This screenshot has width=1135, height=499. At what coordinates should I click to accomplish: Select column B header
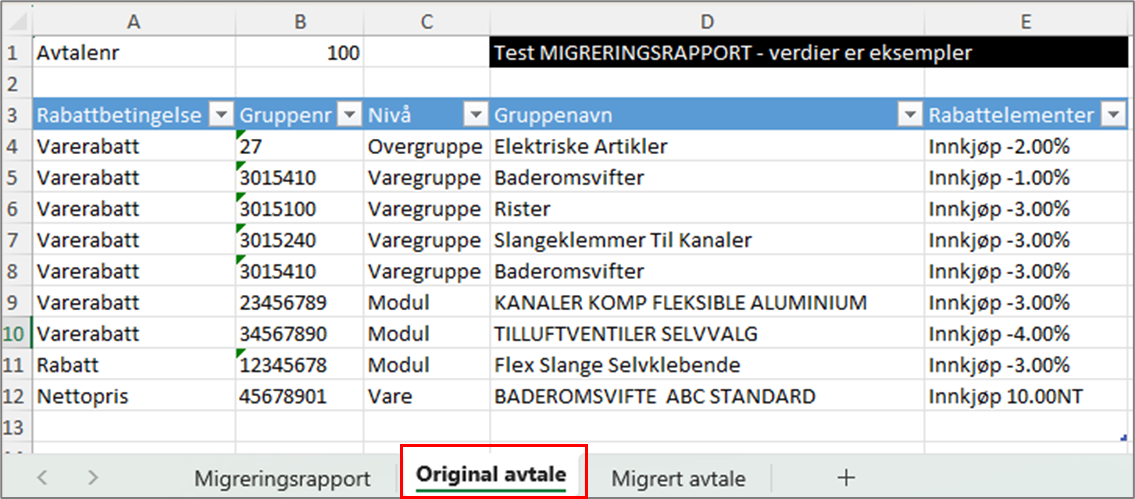(x=299, y=21)
